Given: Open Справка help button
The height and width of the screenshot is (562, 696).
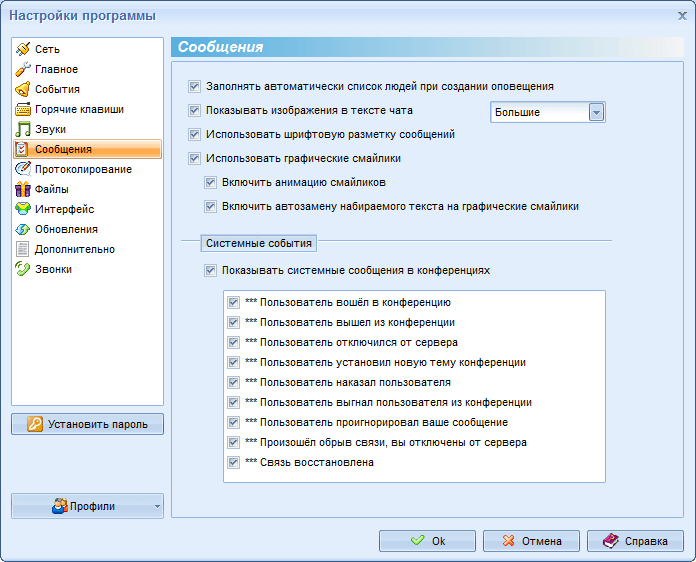Looking at the screenshot, I should point(635,541).
